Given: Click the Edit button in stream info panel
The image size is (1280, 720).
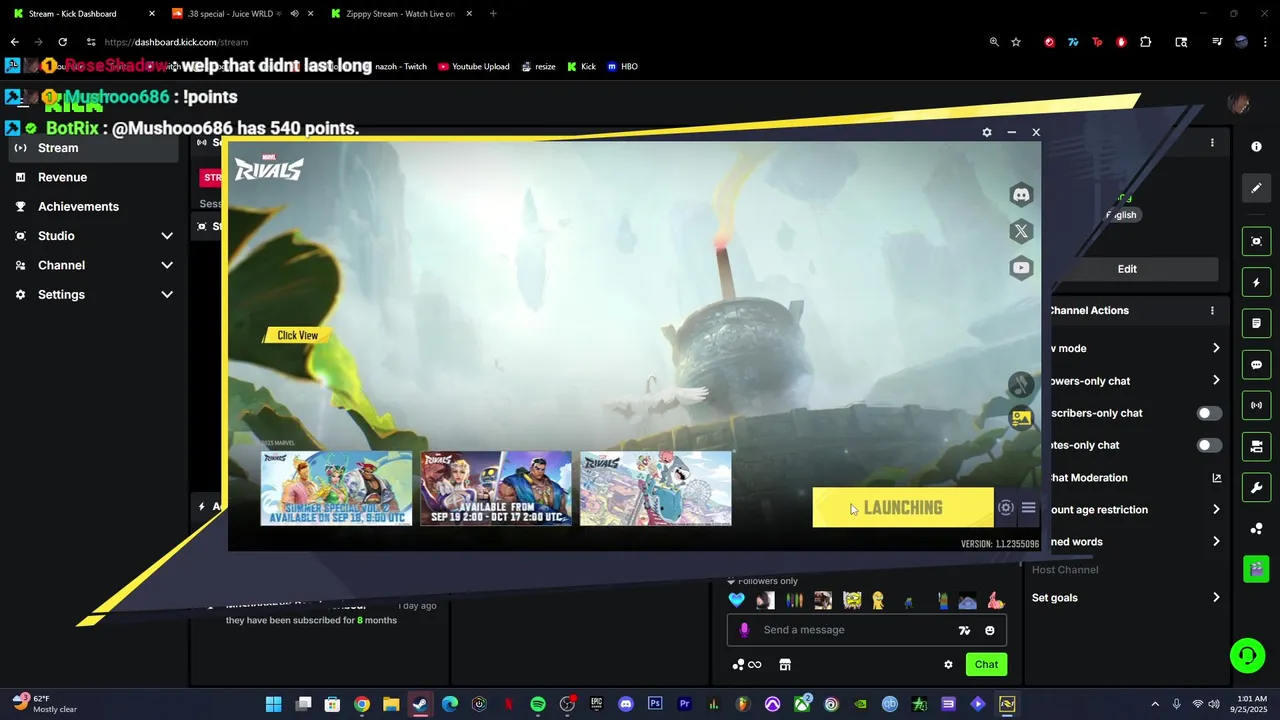Looking at the screenshot, I should [x=1127, y=269].
